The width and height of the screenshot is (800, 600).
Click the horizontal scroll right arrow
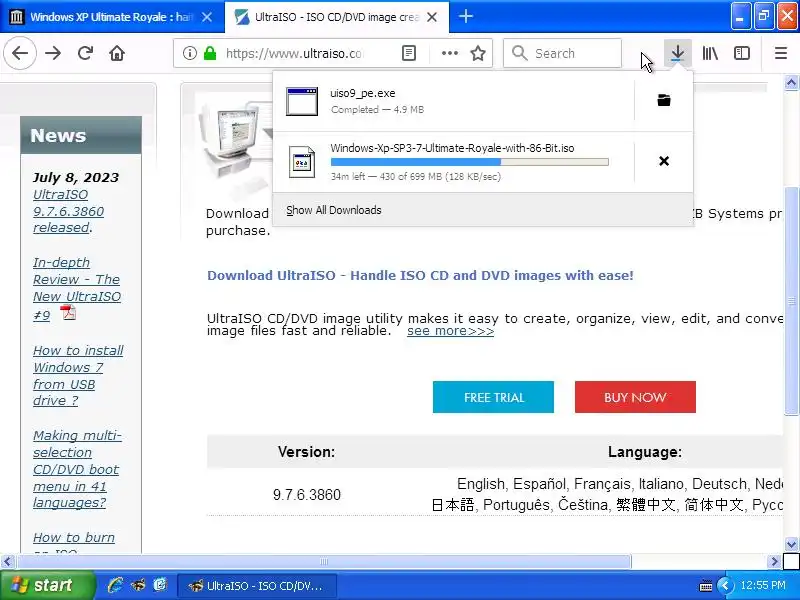tap(774, 562)
